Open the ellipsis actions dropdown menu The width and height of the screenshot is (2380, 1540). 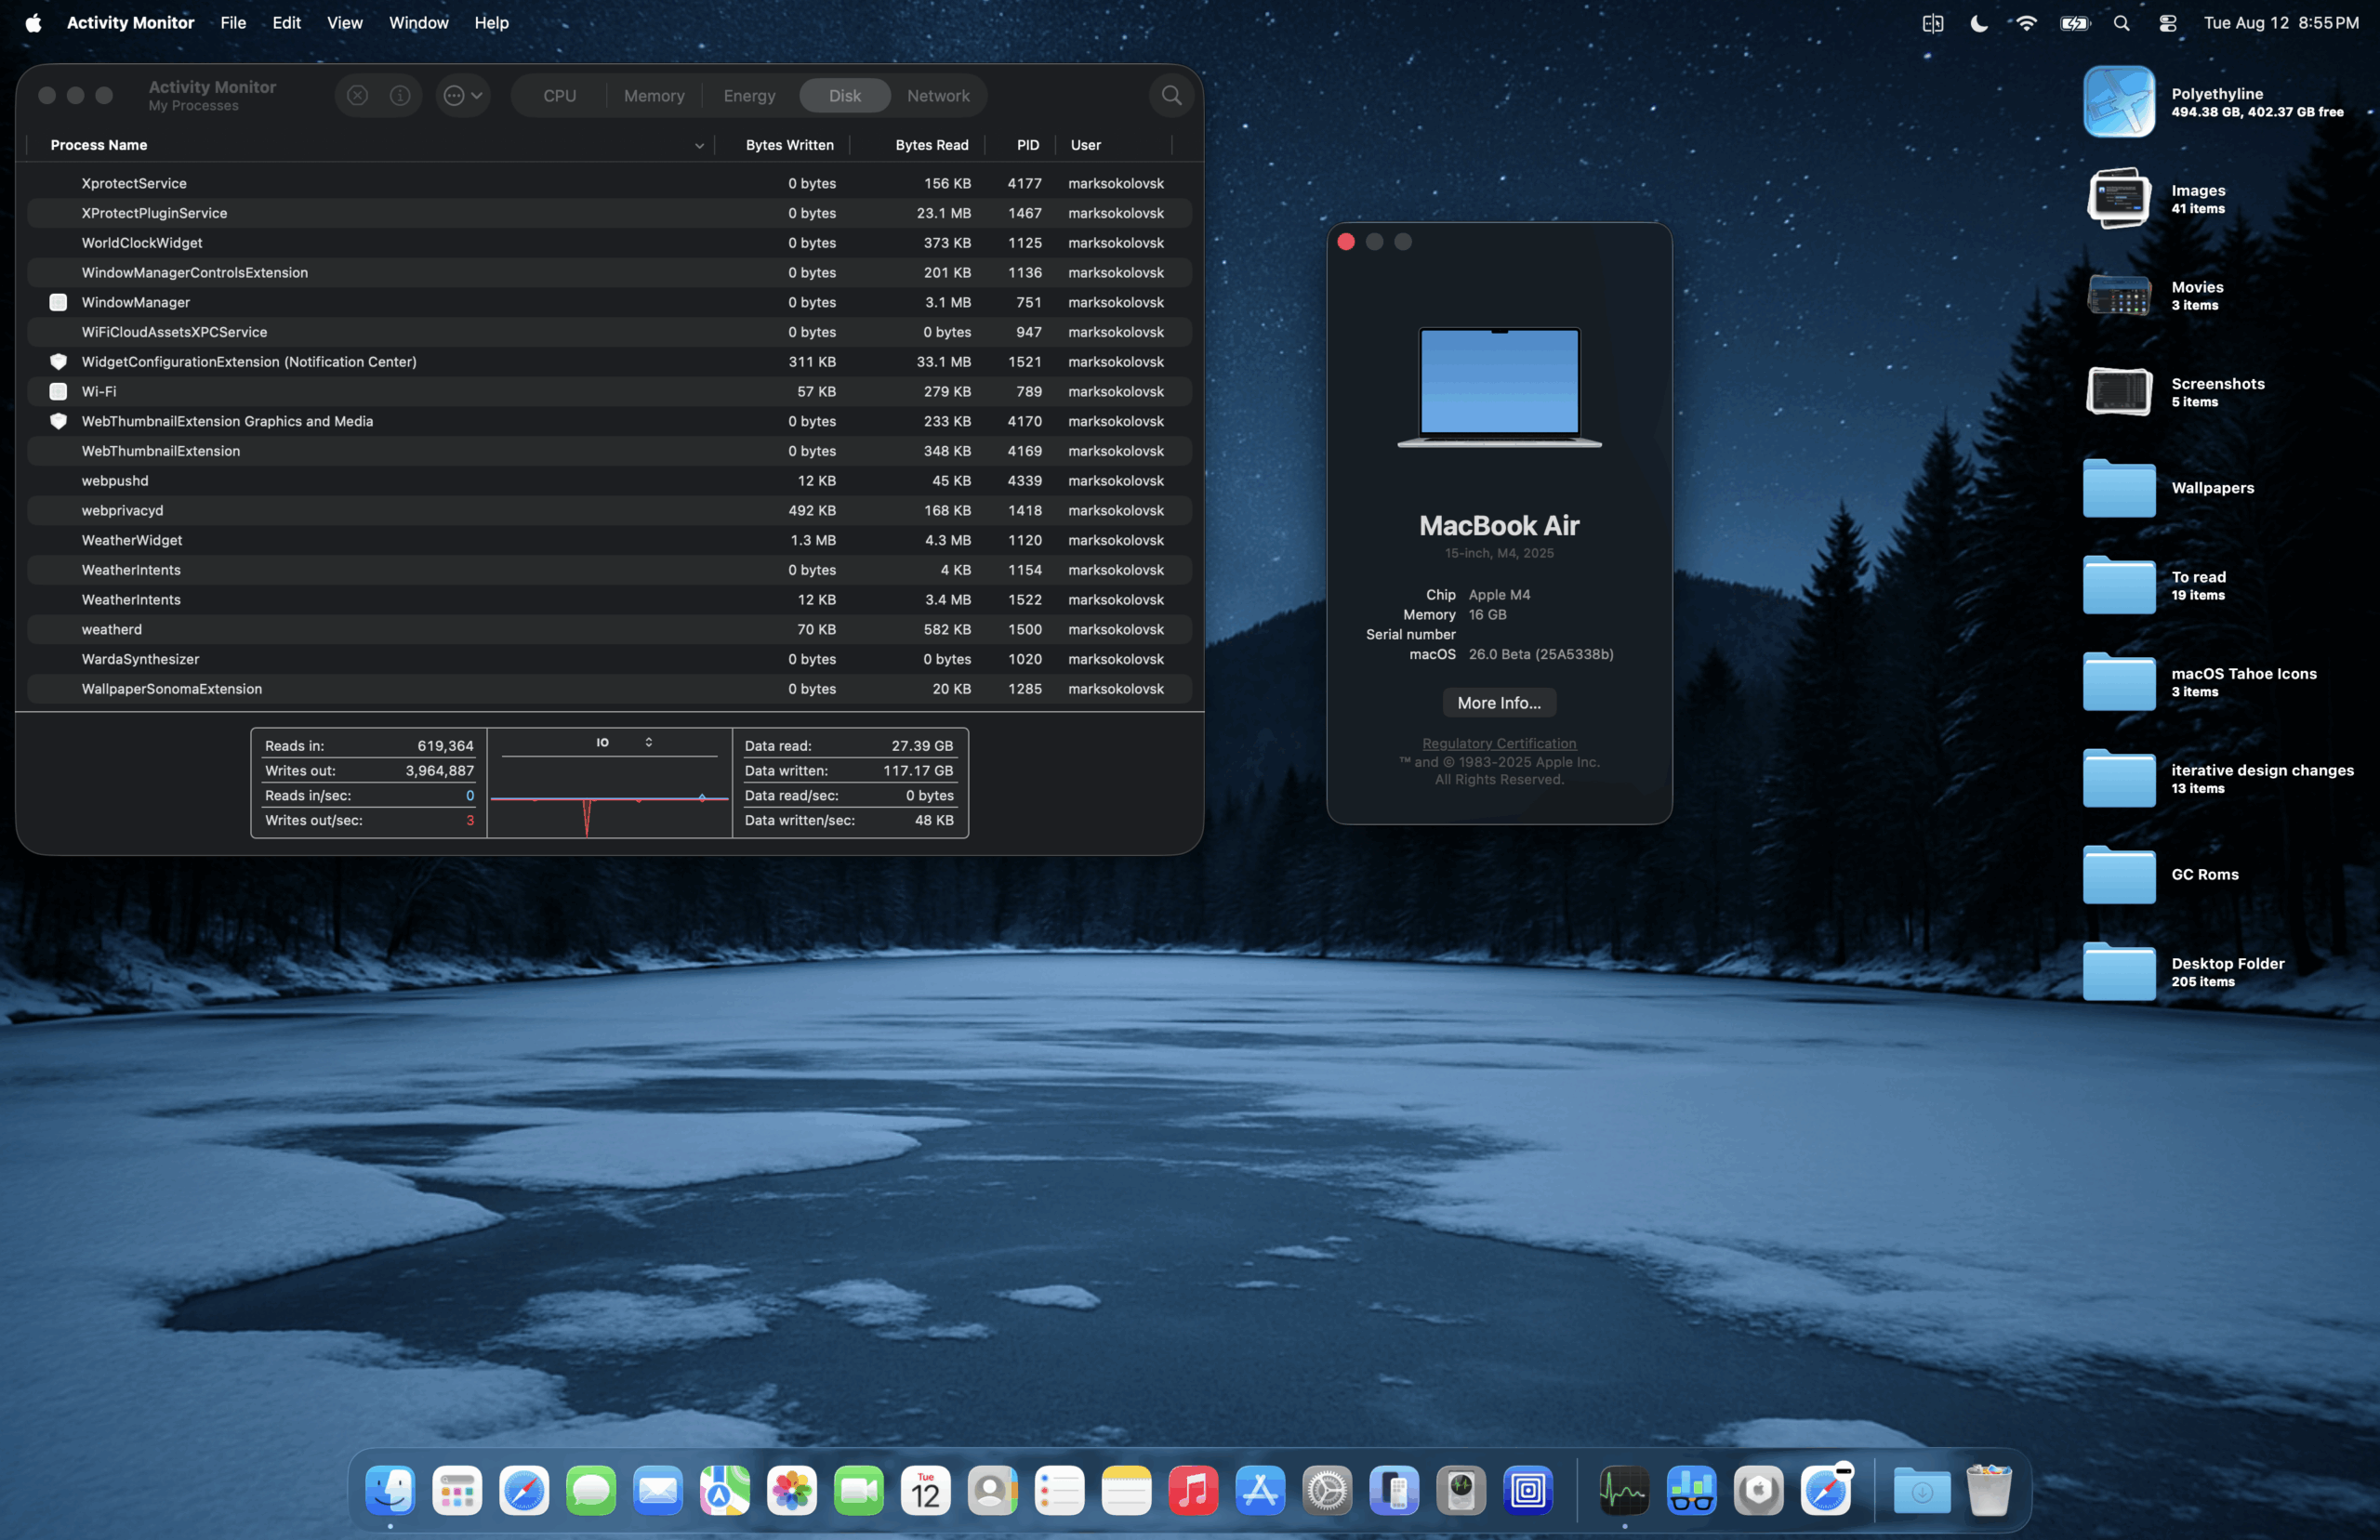point(463,96)
